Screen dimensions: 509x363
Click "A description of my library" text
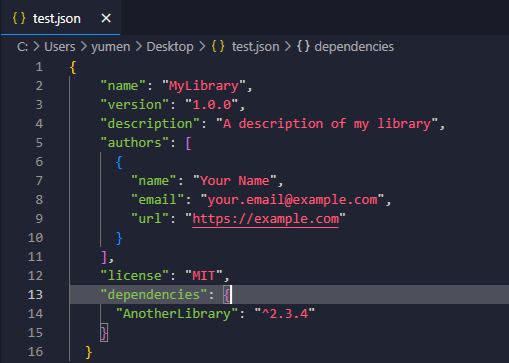coord(327,124)
